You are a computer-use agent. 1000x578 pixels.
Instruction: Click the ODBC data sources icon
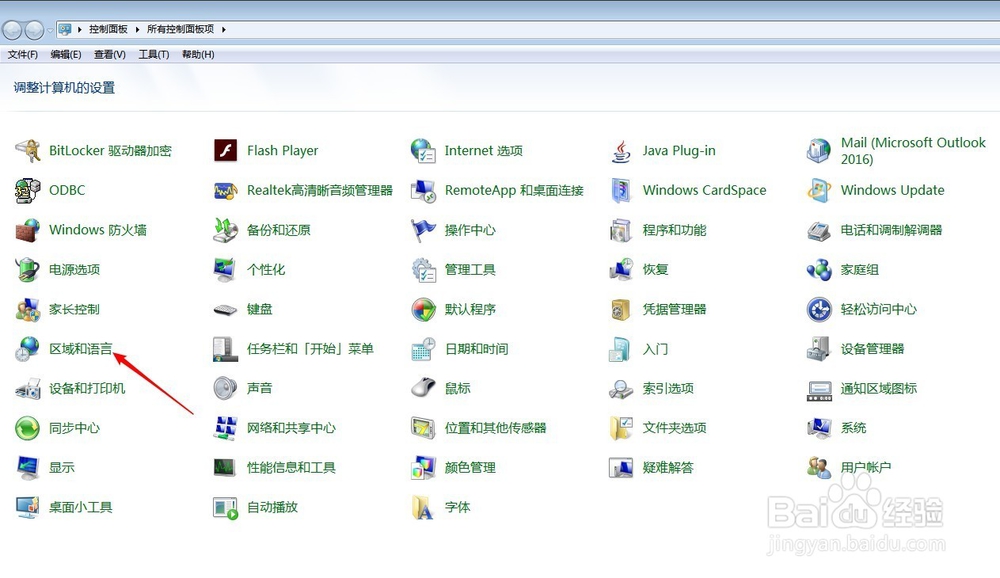click(x=28, y=190)
